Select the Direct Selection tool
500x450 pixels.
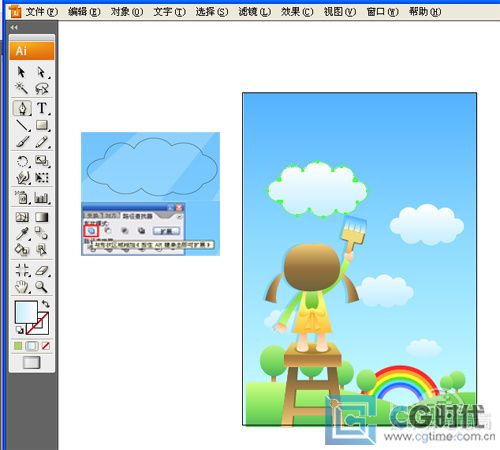click(x=42, y=72)
